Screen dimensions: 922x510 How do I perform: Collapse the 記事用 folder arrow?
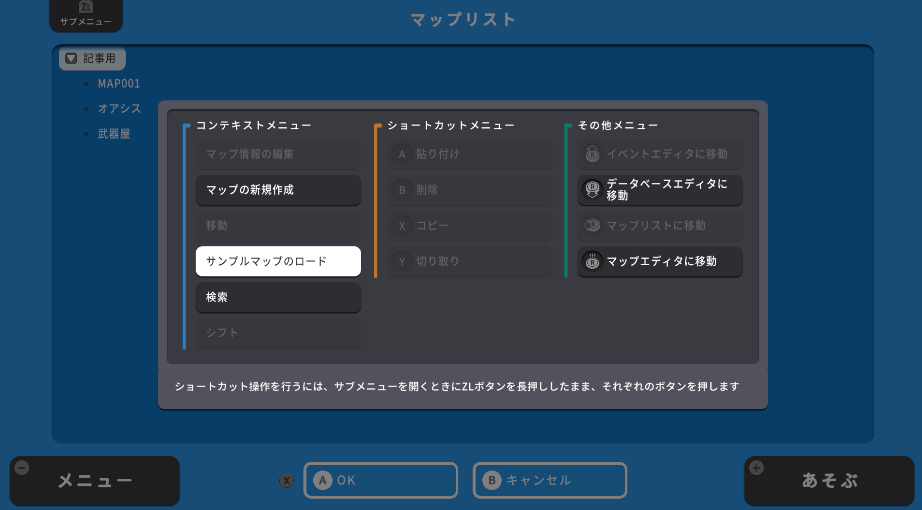tap(71, 59)
